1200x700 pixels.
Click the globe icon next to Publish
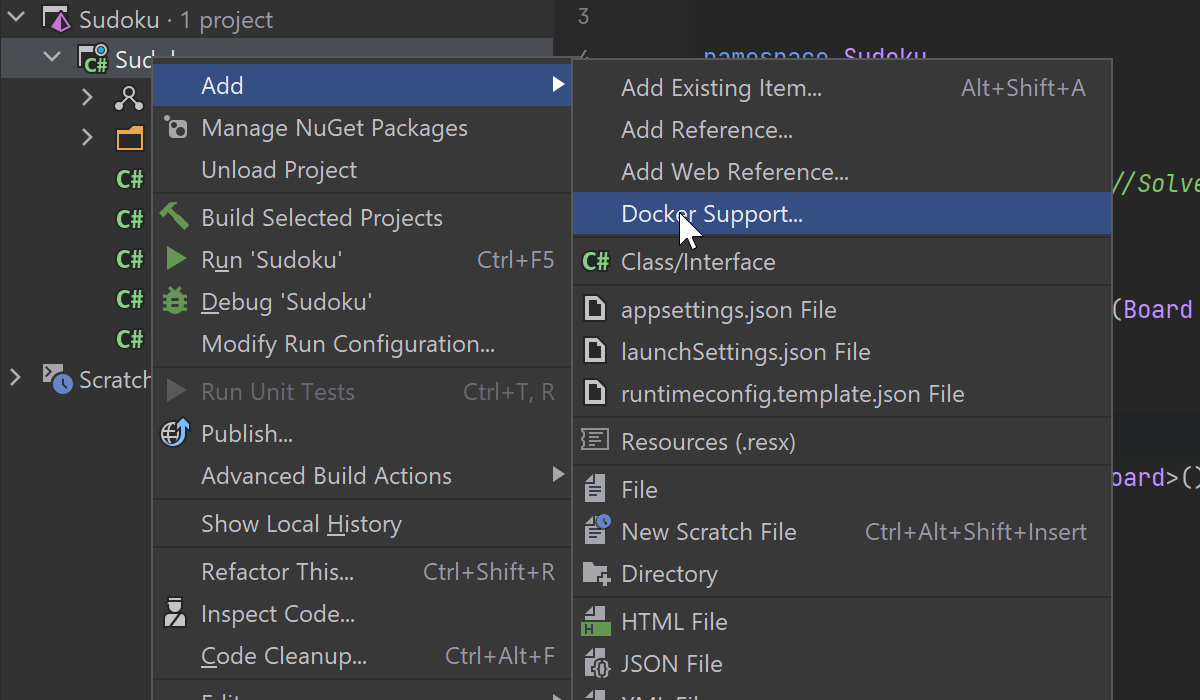click(x=175, y=433)
